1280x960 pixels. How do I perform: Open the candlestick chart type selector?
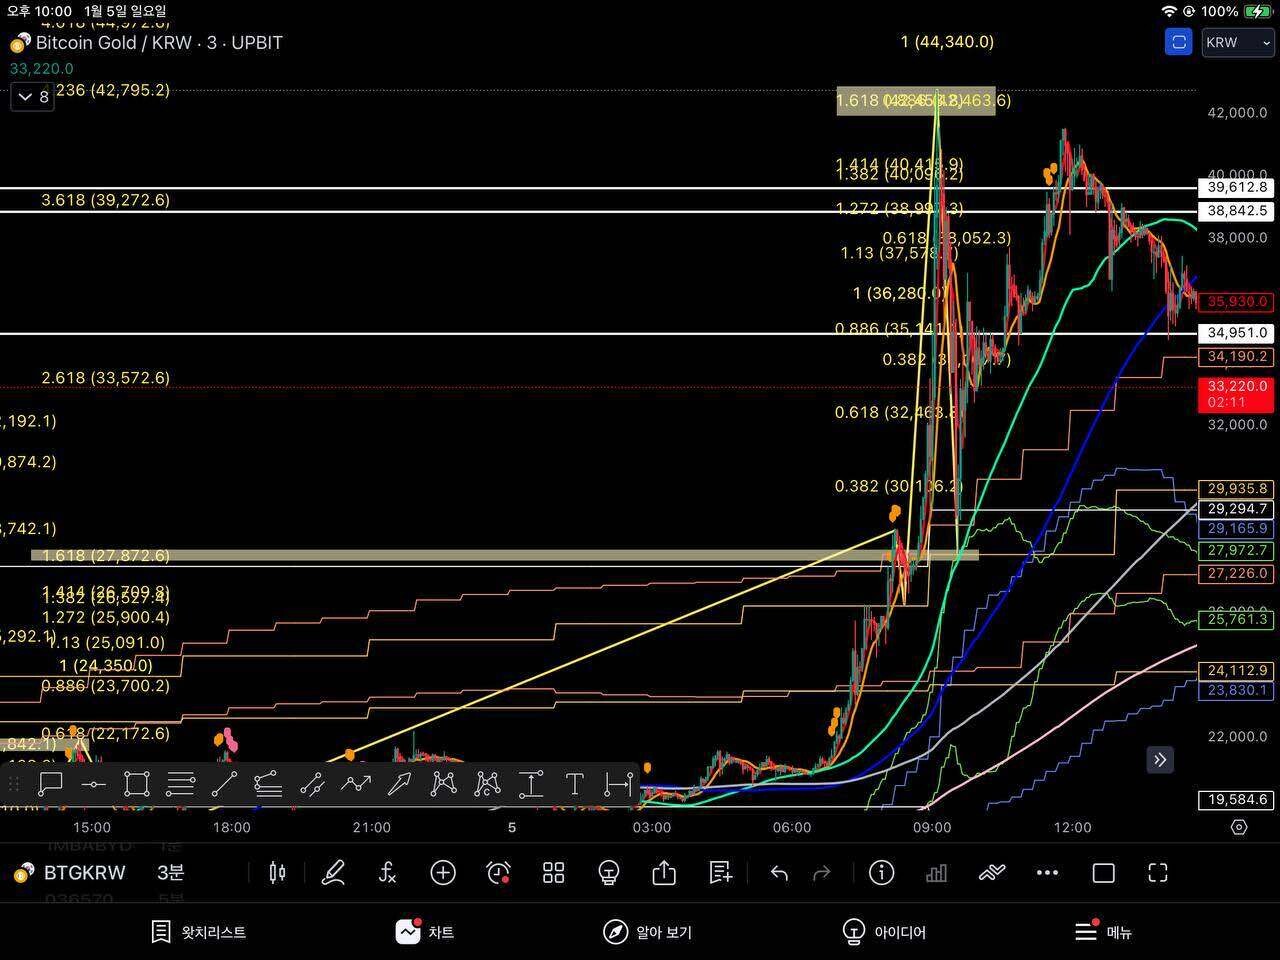(x=277, y=873)
